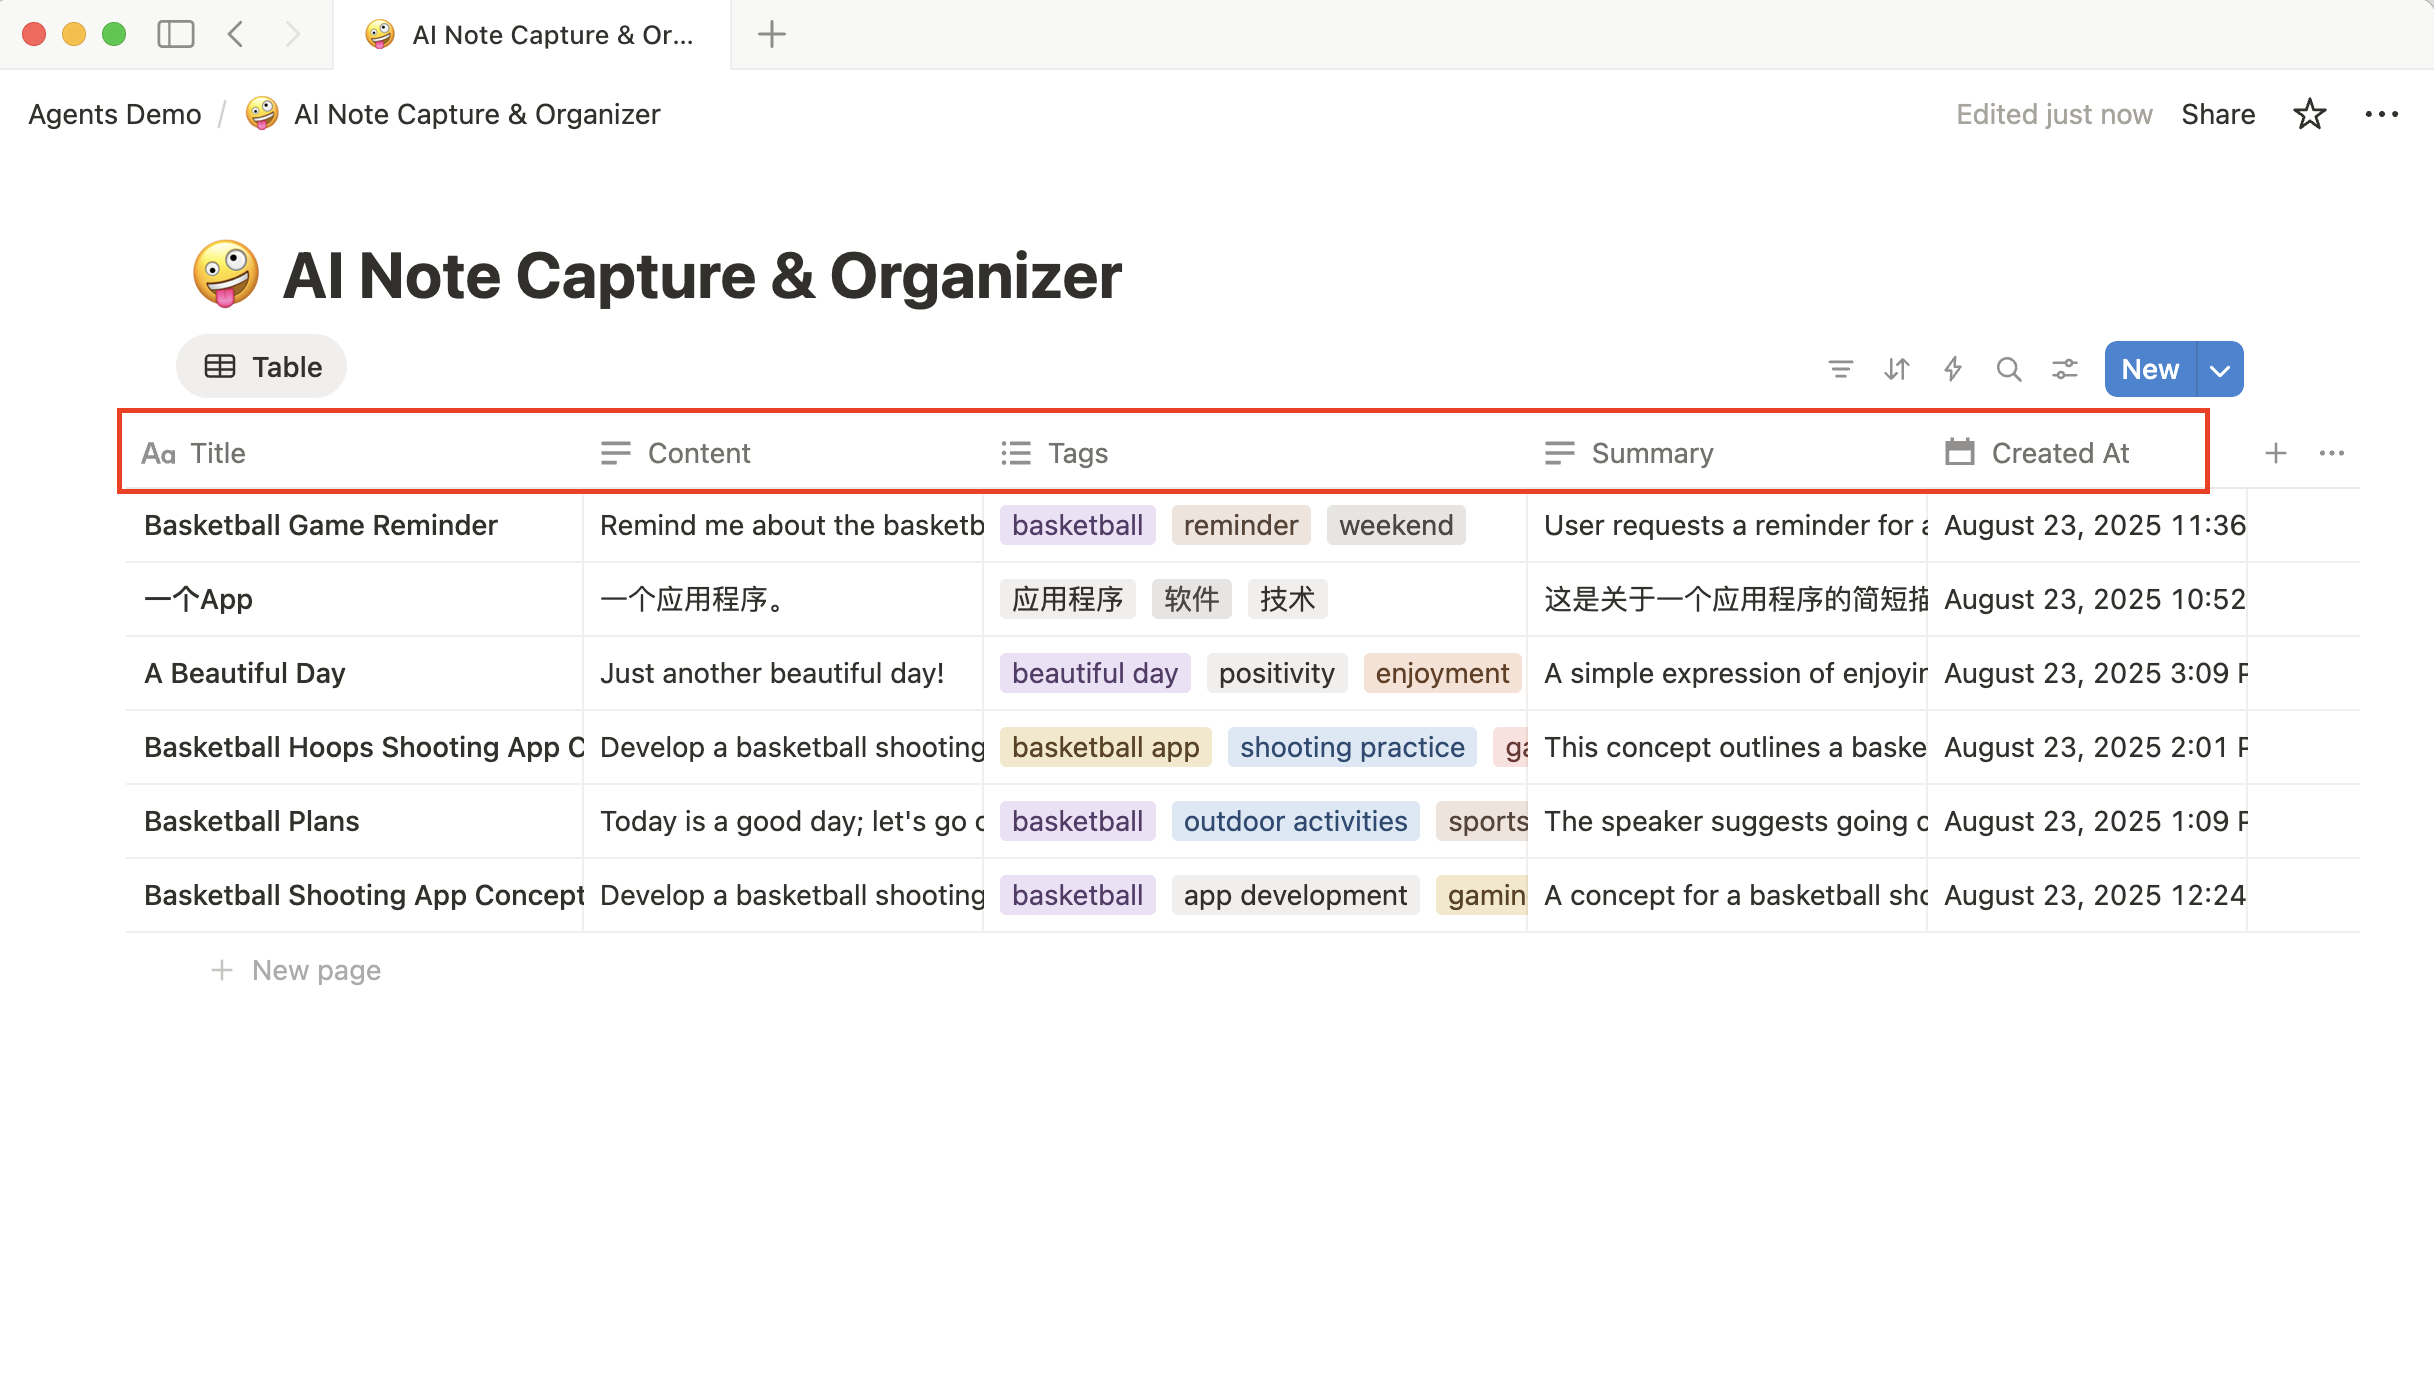Toggle the sidebar panel icon
The image size is (2434, 1382).
pyautogui.click(x=176, y=34)
